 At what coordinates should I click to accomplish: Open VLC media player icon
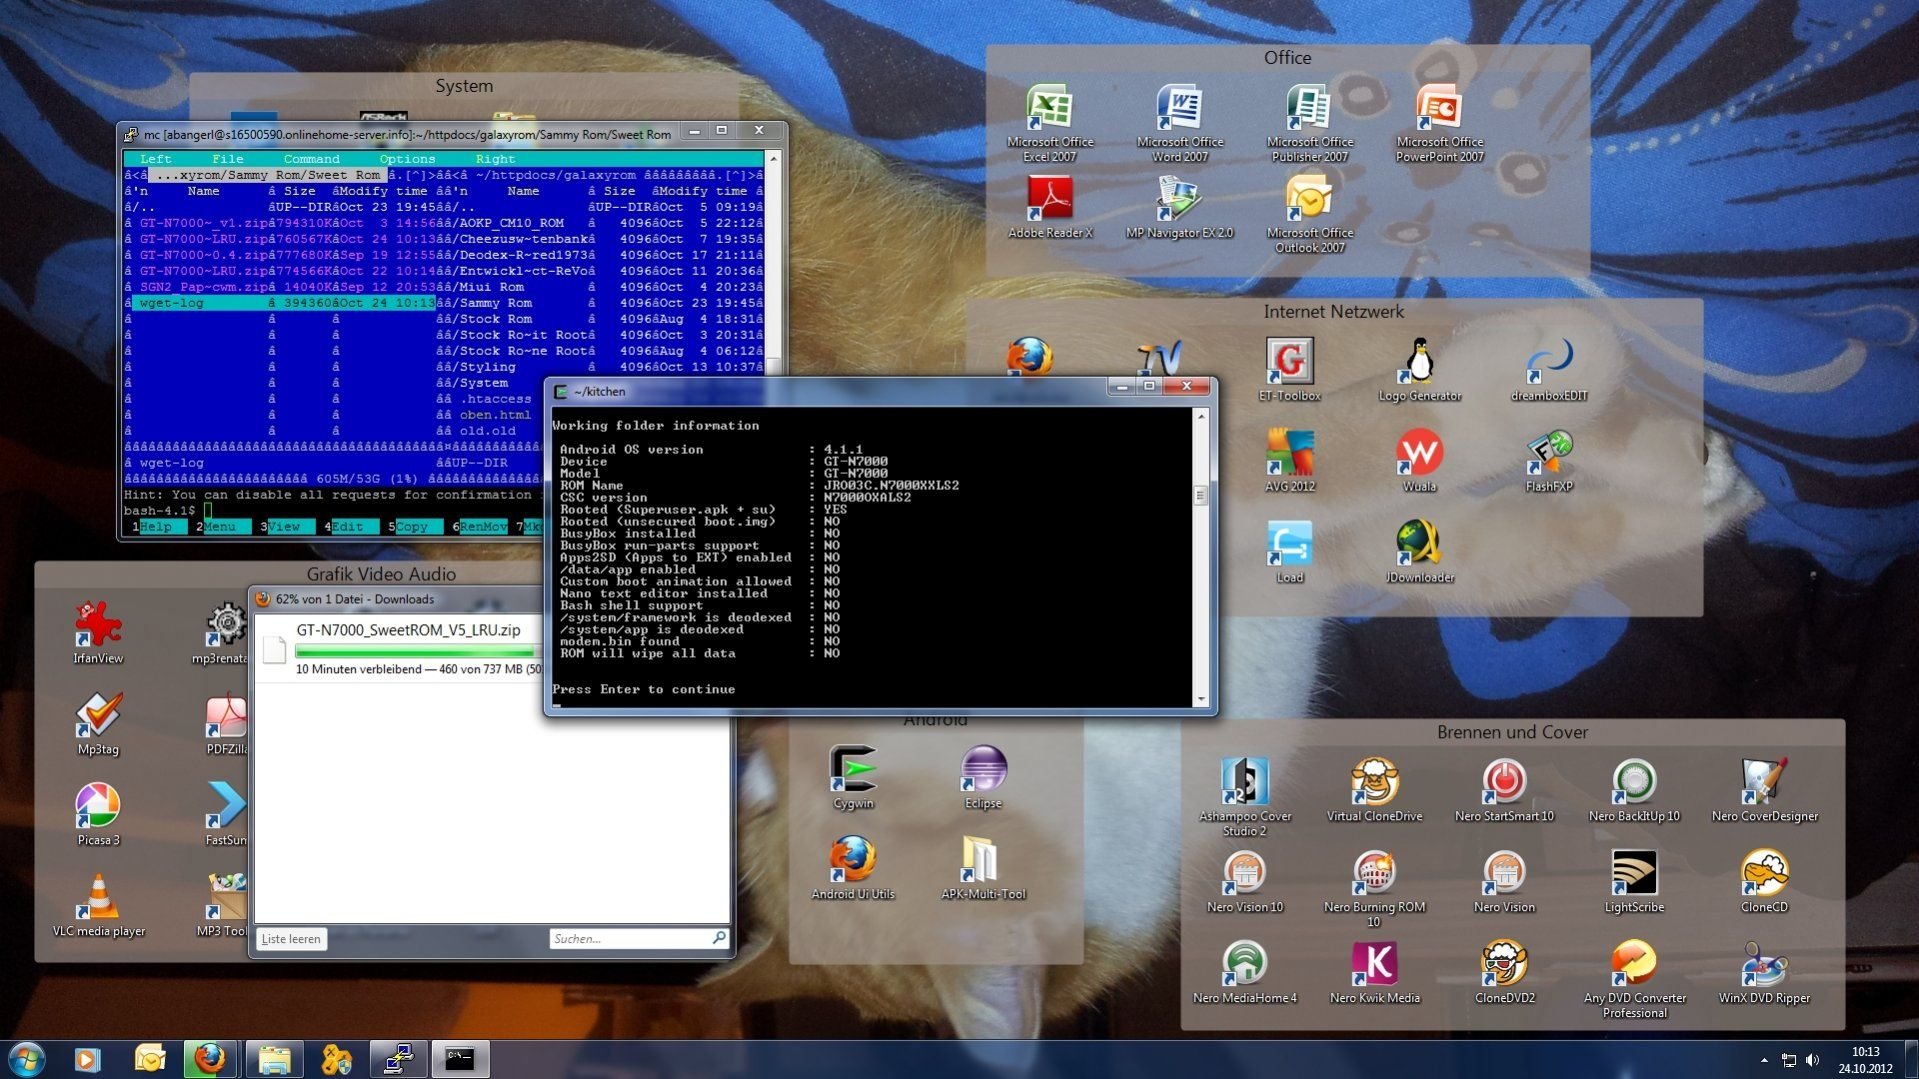click(x=98, y=905)
